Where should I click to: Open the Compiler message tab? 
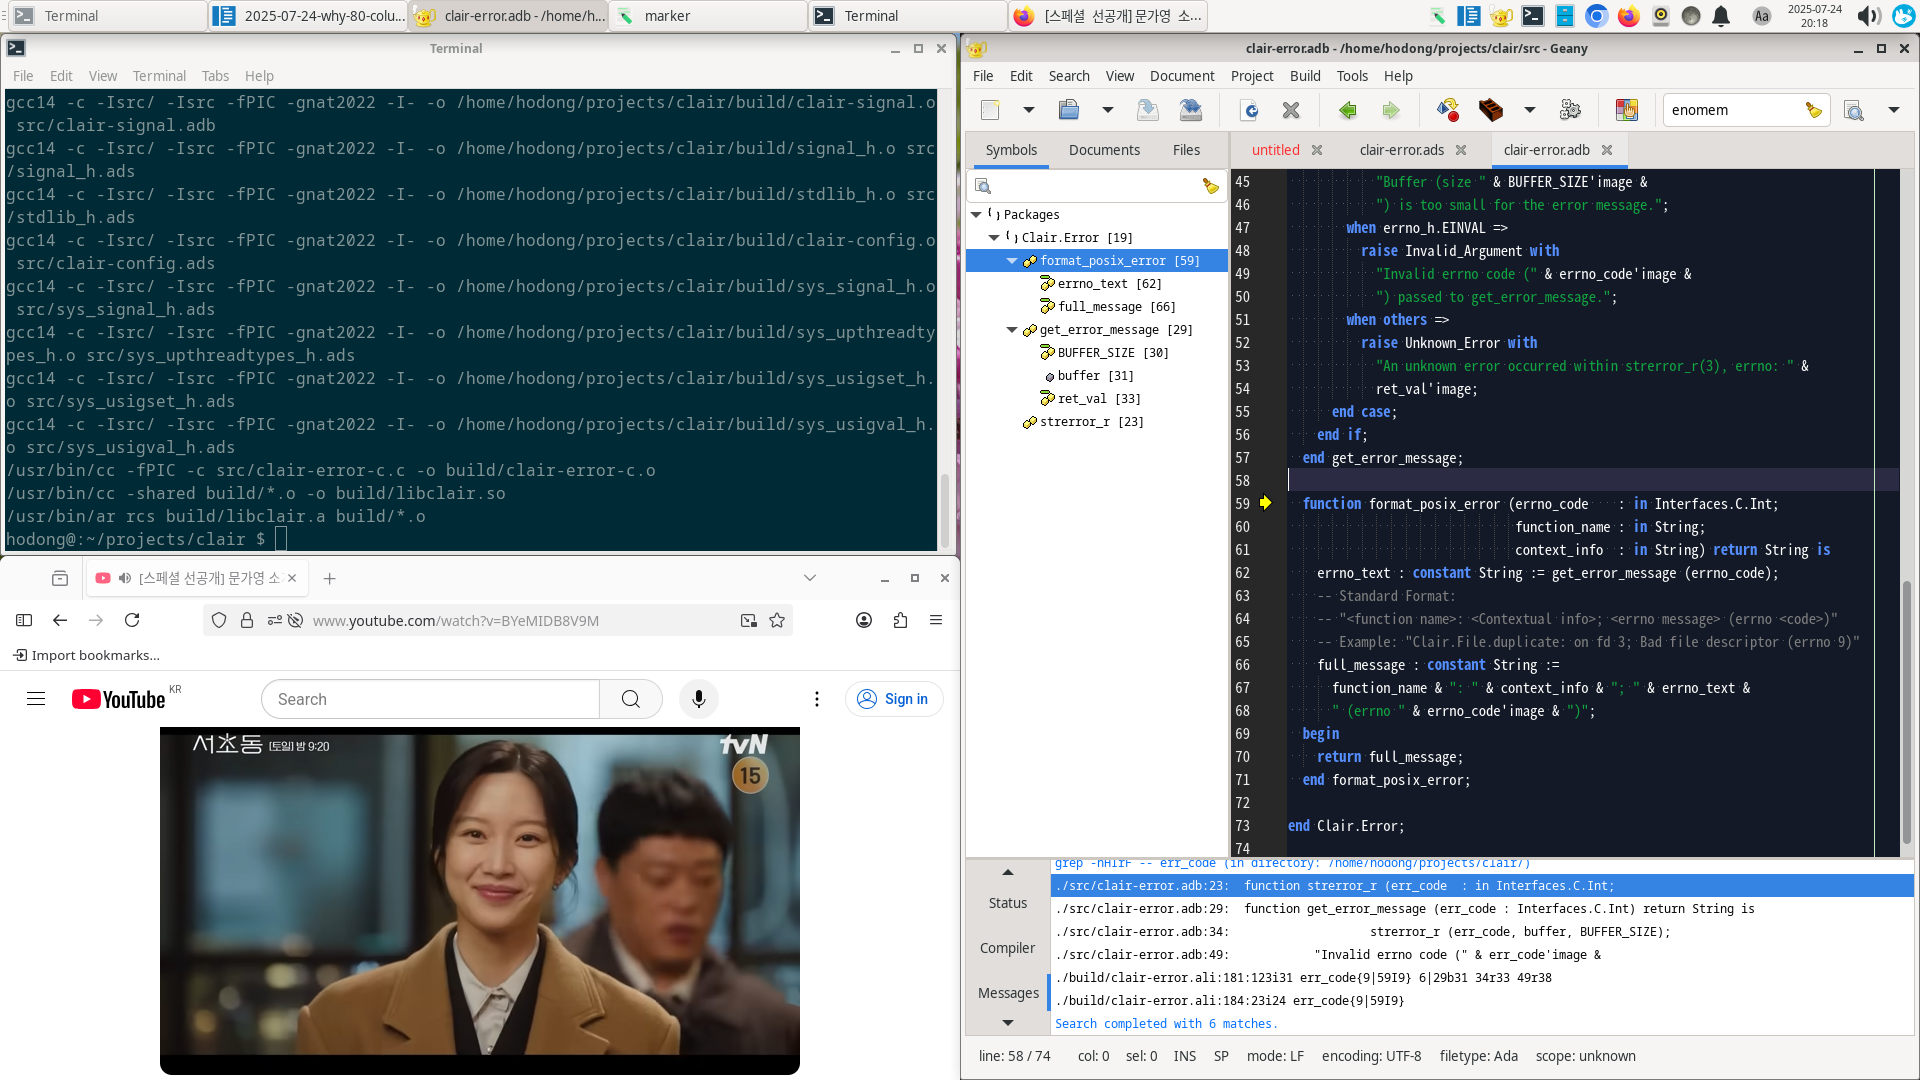click(1008, 948)
